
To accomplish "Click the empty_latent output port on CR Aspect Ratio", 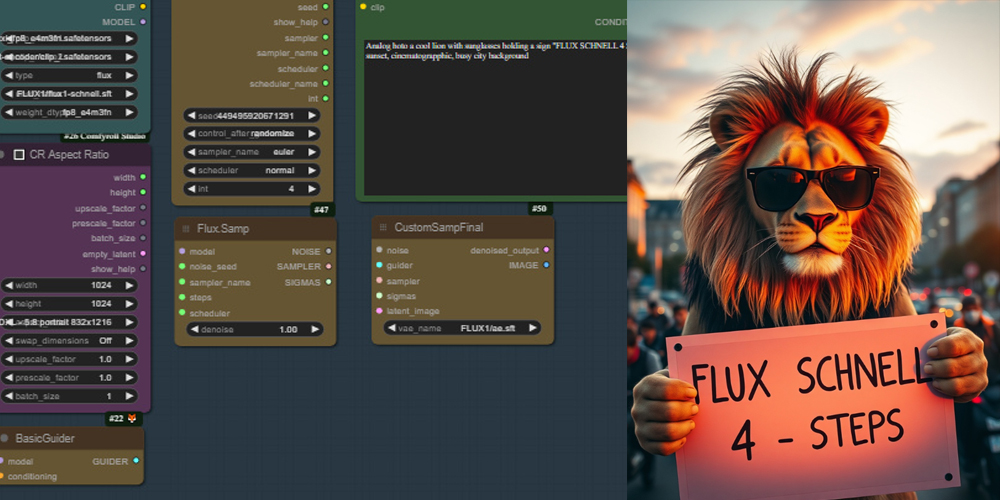I will [143, 254].
